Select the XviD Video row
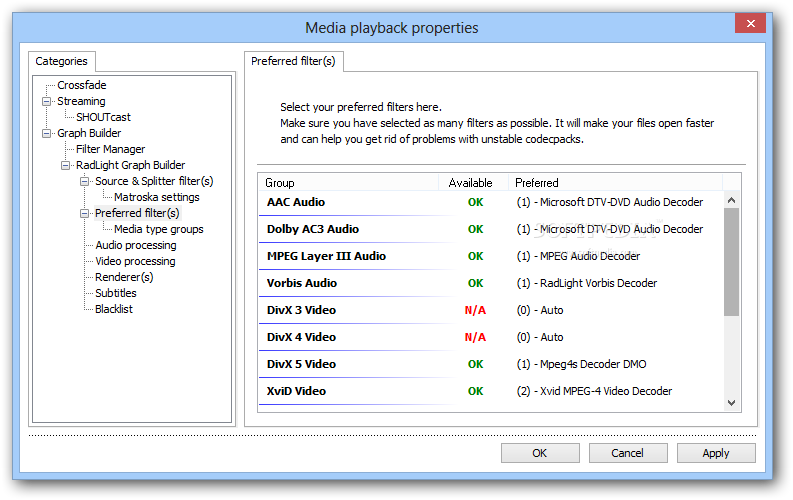 491,391
